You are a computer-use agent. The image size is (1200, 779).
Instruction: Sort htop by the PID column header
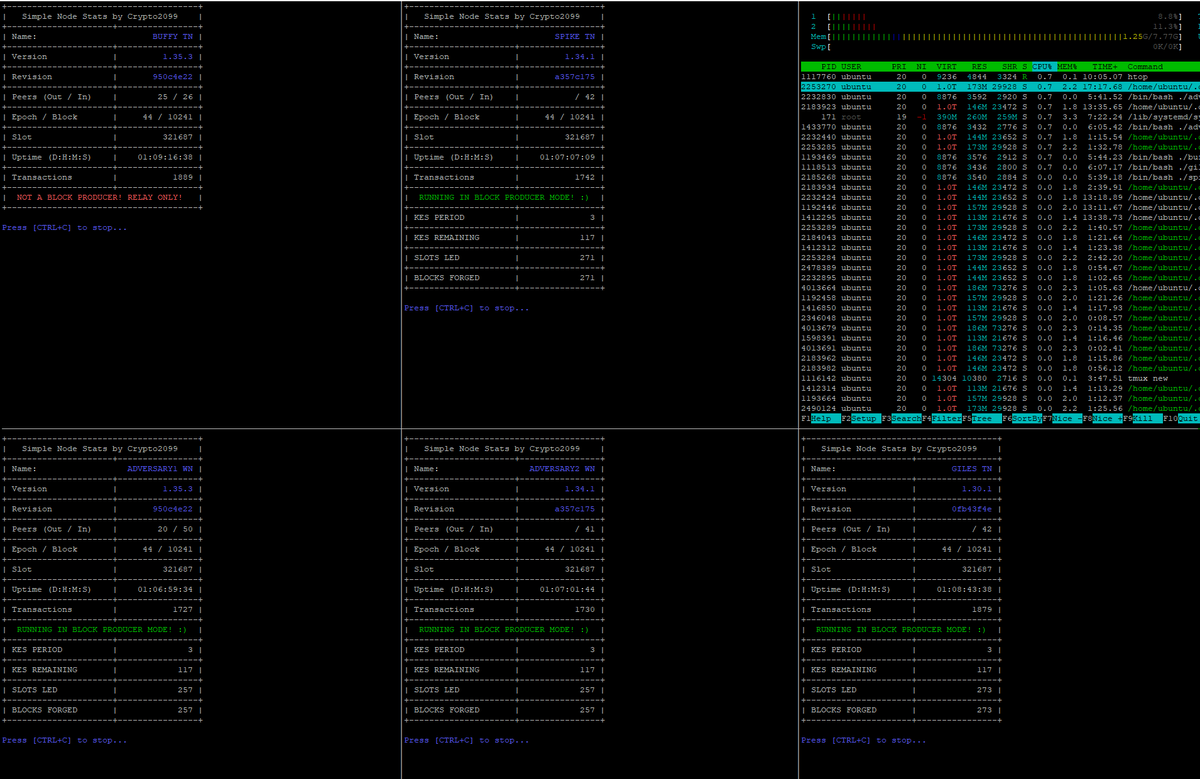829,67
